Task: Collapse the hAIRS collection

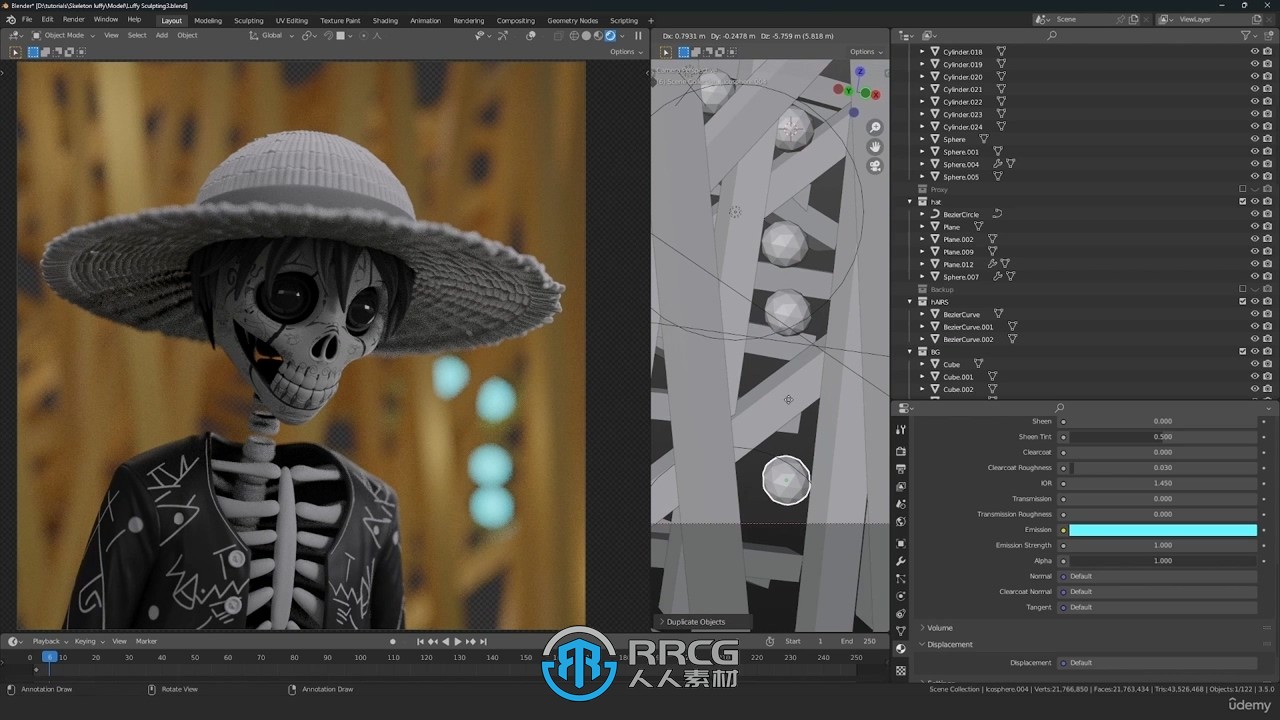Action: 910,302
